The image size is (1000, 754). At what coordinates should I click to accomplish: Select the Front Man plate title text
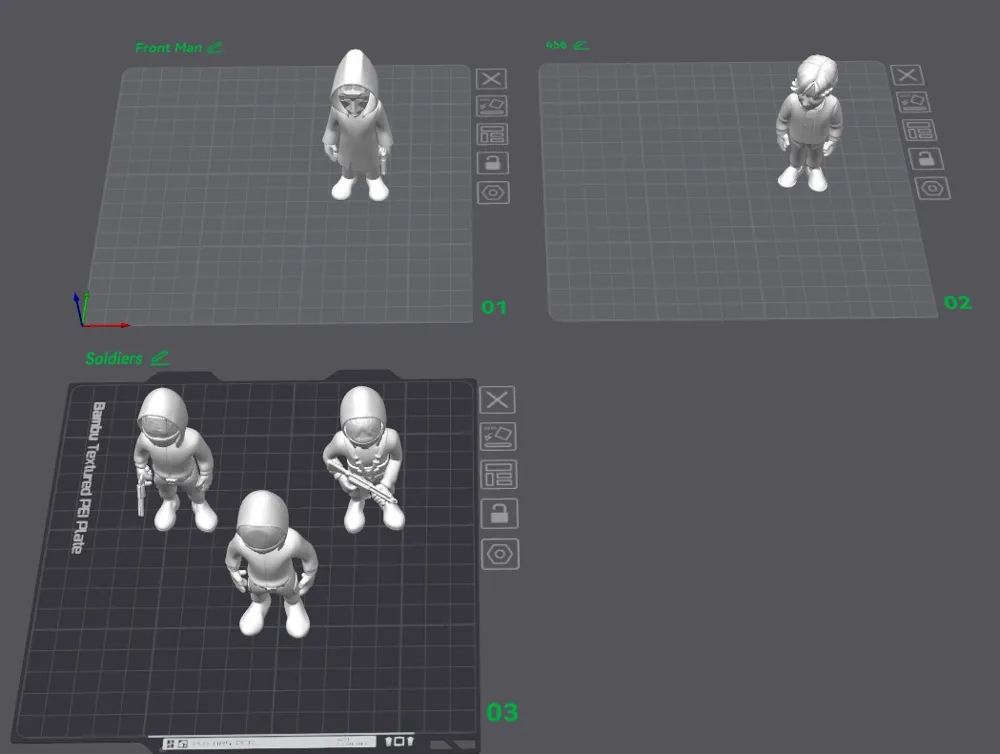pos(168,48)
